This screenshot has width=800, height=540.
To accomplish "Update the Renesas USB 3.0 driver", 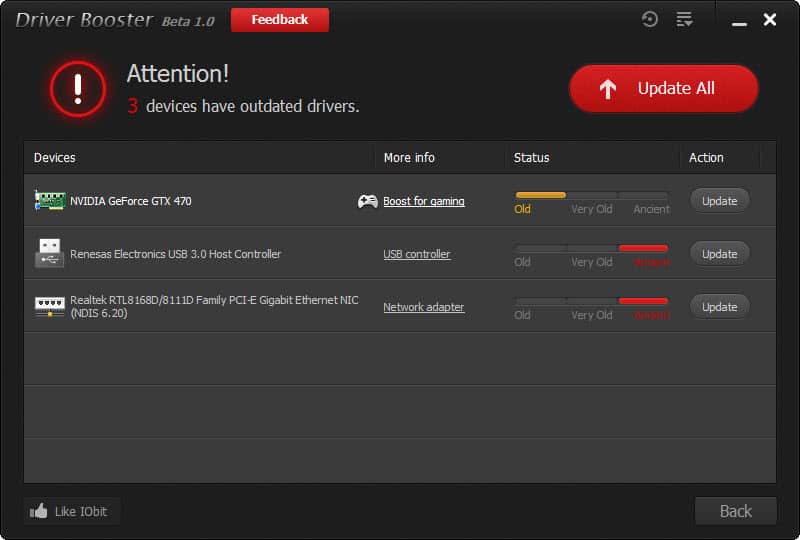I will click(x=719, y=254).
